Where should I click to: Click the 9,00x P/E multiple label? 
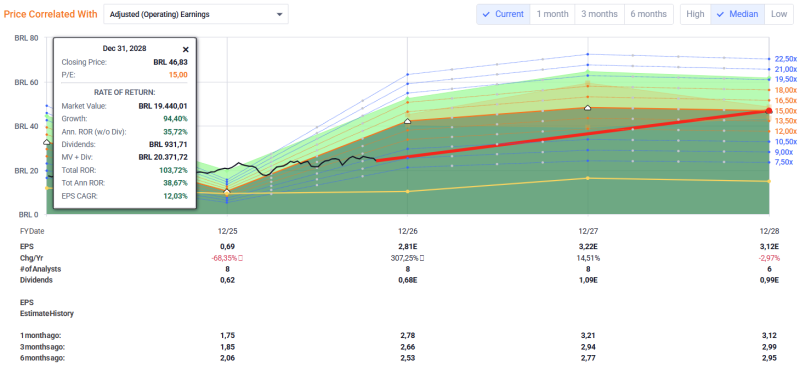pyautogui.click(x=784, y=152)
